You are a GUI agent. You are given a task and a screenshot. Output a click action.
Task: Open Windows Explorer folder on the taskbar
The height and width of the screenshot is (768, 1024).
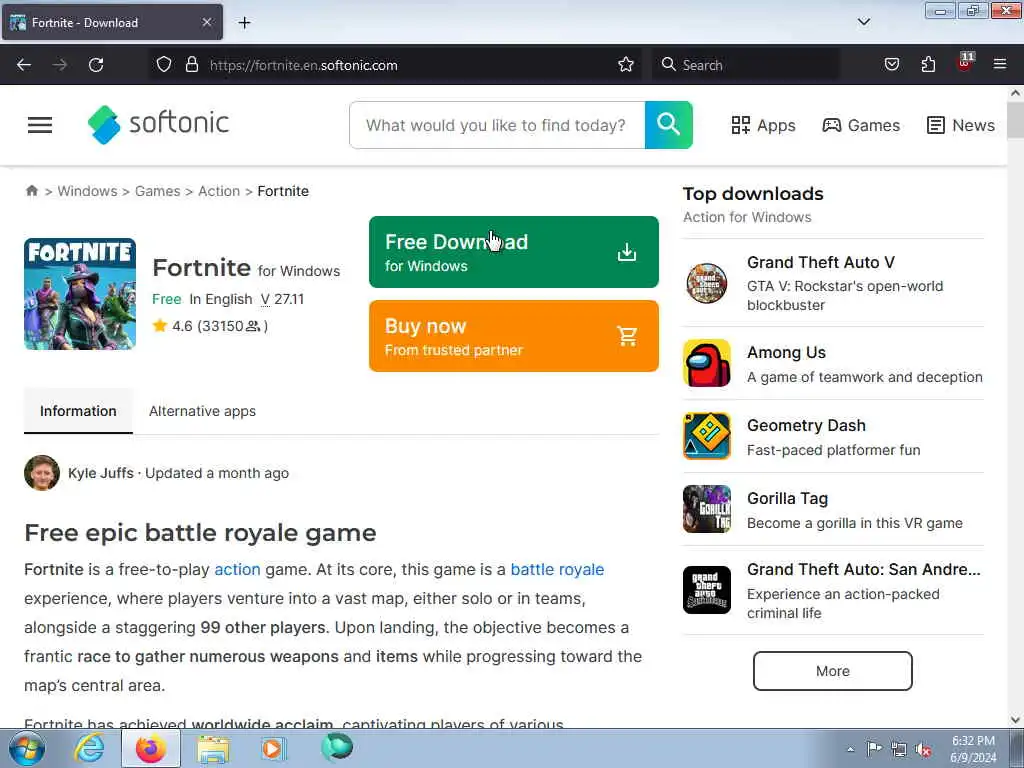pos(213,750)
